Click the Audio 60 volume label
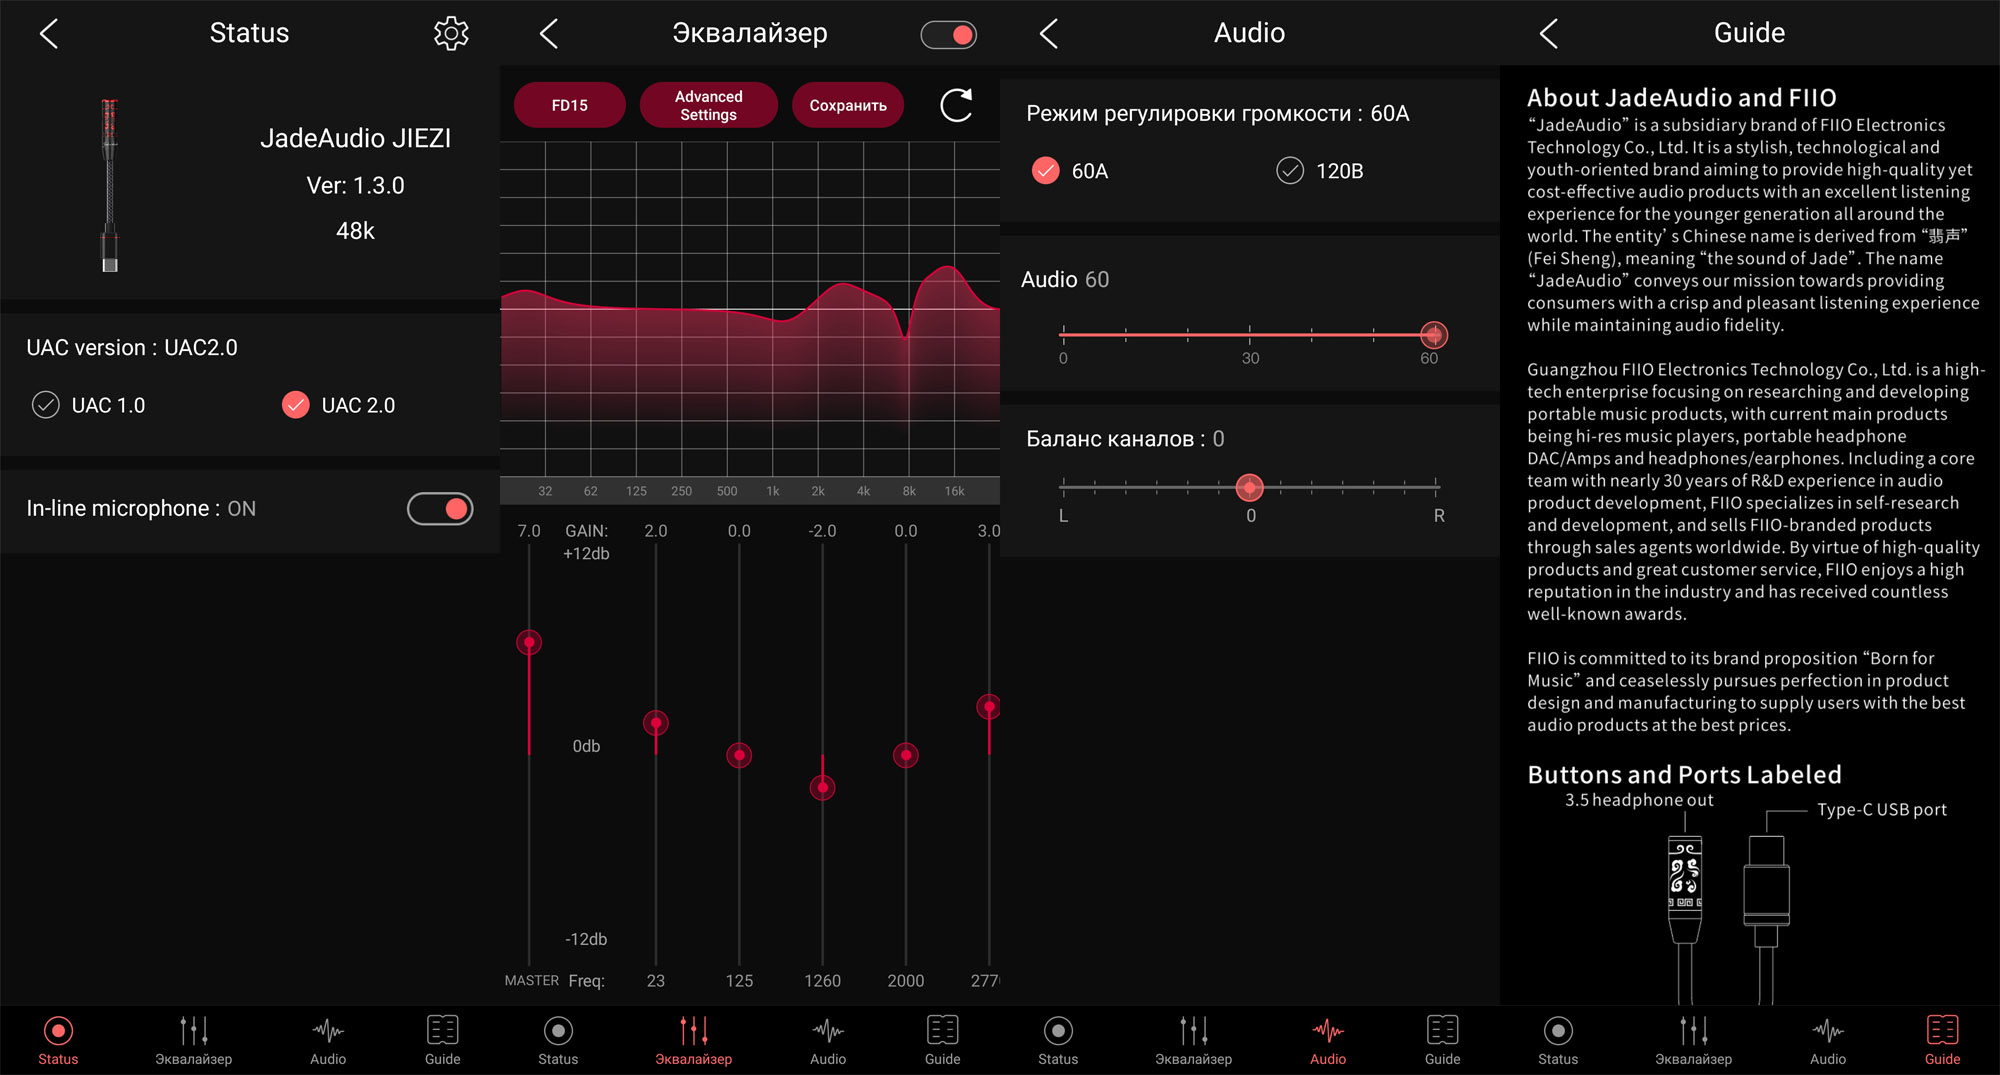2000x1075 pixels. (x=1065, y=280)
